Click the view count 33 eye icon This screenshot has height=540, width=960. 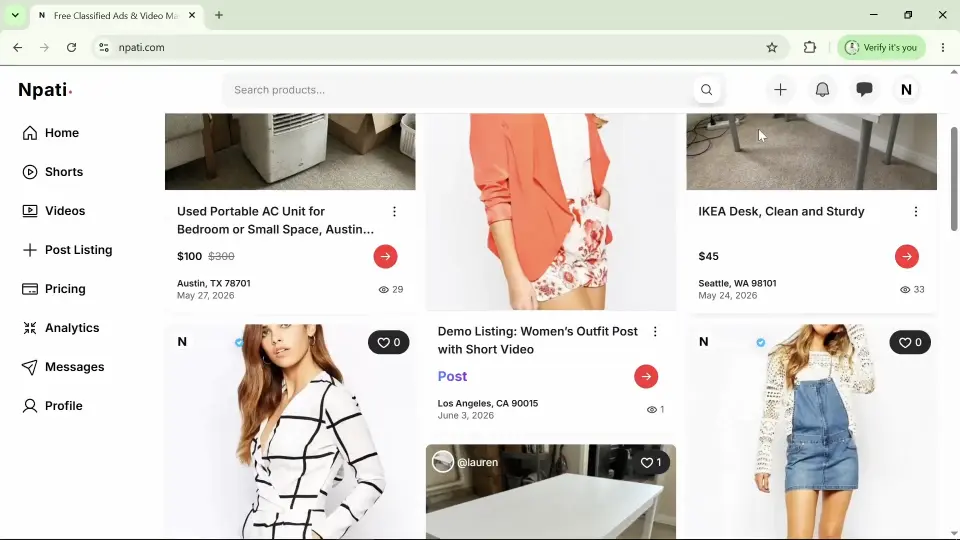[905, 290]
